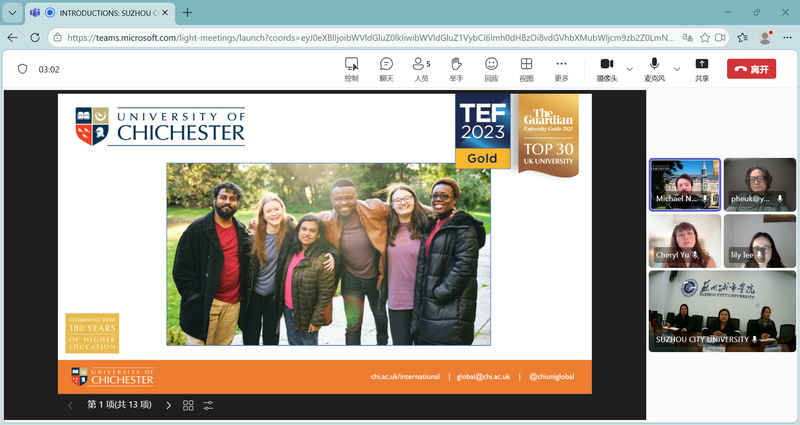This screenshot has width=800, height=425.
Task: Raise your hand (举手)
Action: click(x=456, y=69)
